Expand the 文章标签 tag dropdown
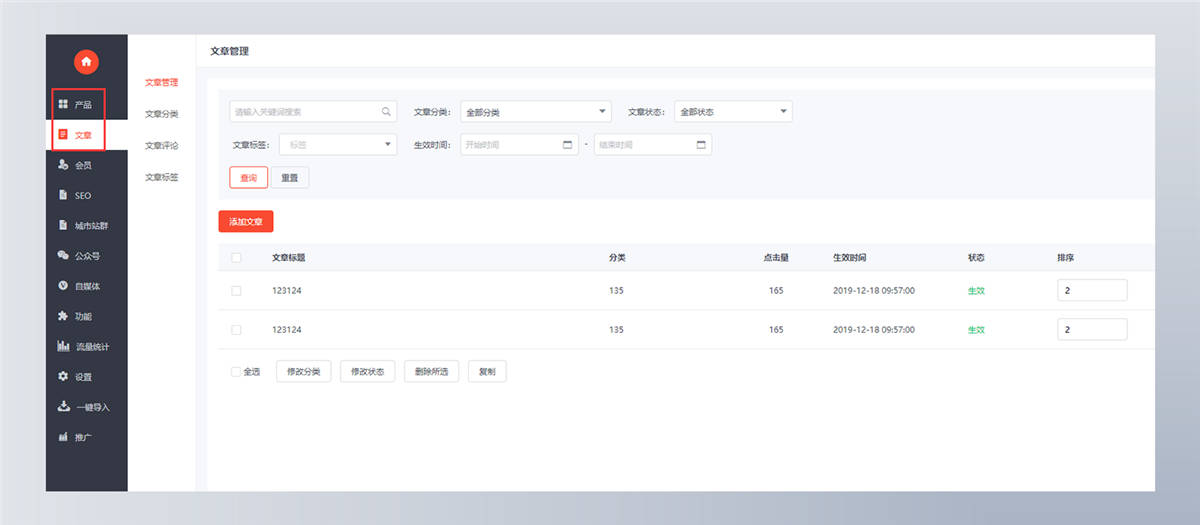The height and width of the screenshot is (525, 1200). coord(338,144)
